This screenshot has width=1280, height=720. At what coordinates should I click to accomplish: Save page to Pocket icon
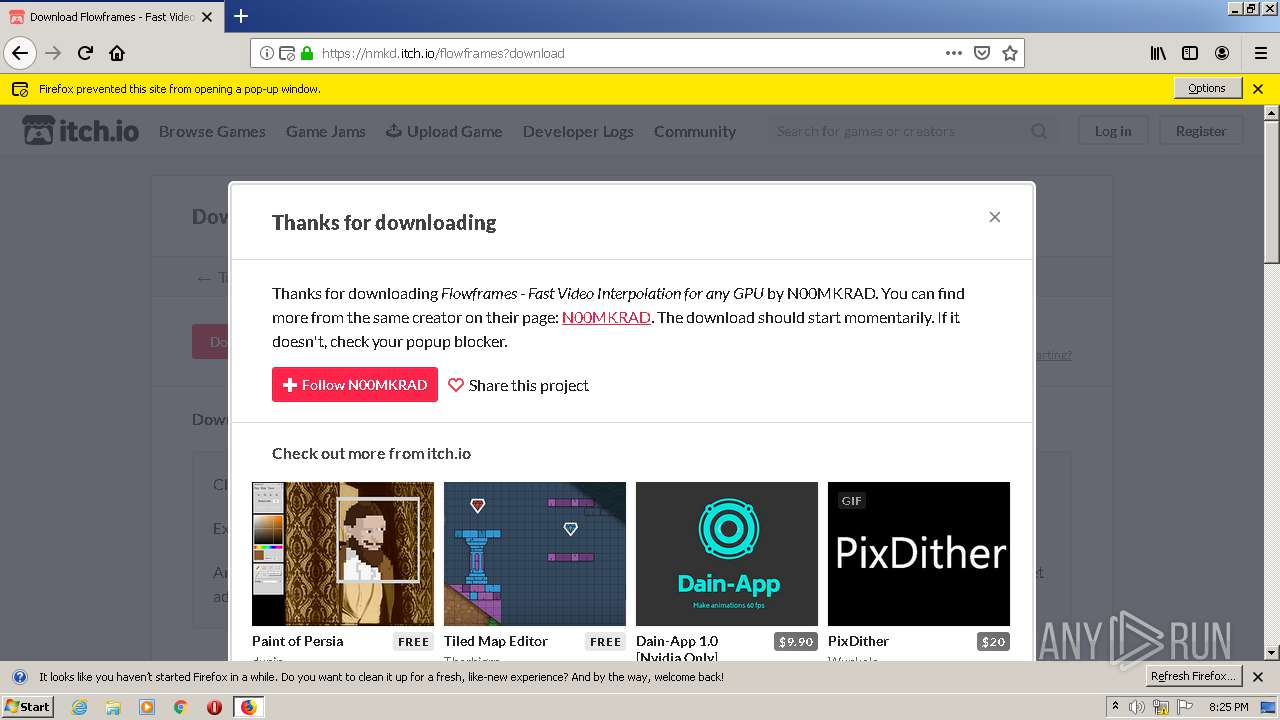pos(982,53)
